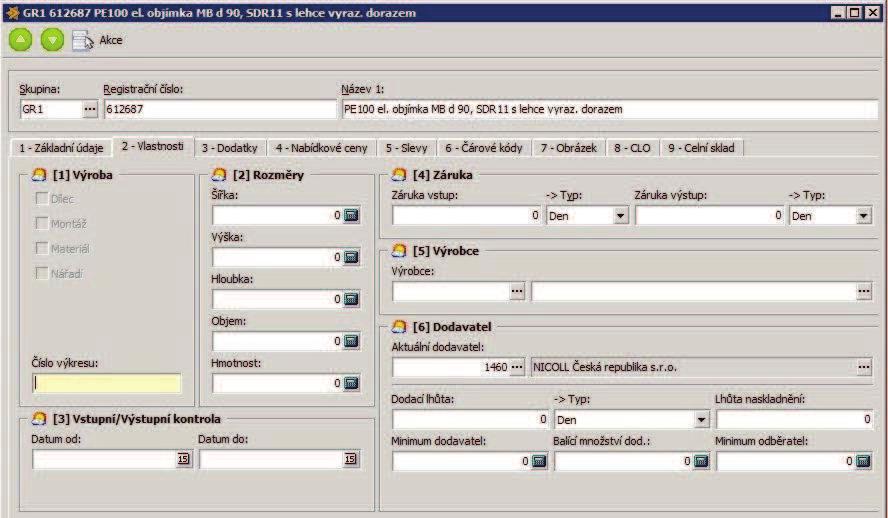The width and height of the screenshot is (888, 518).
Task: Show the 7 - Obrázek tab
Action: pos(569,148)
